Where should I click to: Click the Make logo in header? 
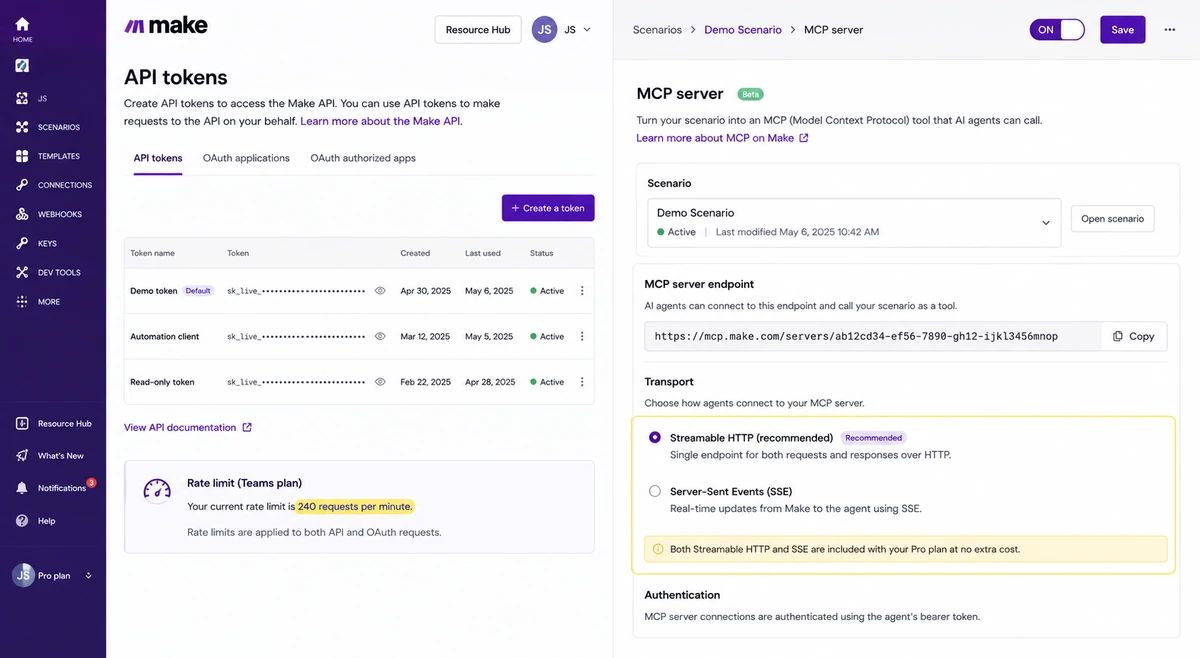click(166, 26)
